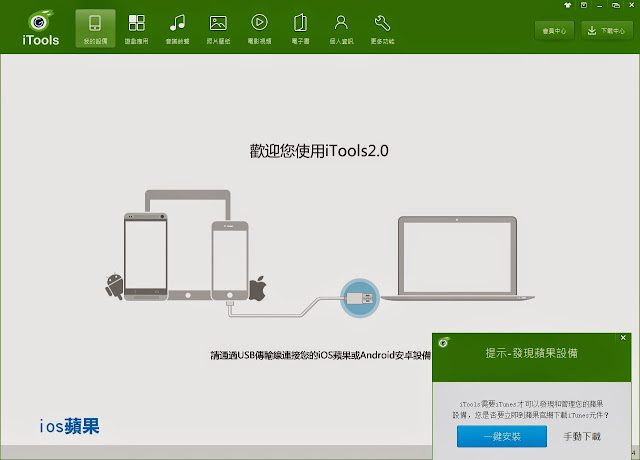Open the 我的設備 (My Device) tab
Image resolution: width=640 pixels, height=460 pixels.
pyautogui.click(x=95, y=29)
